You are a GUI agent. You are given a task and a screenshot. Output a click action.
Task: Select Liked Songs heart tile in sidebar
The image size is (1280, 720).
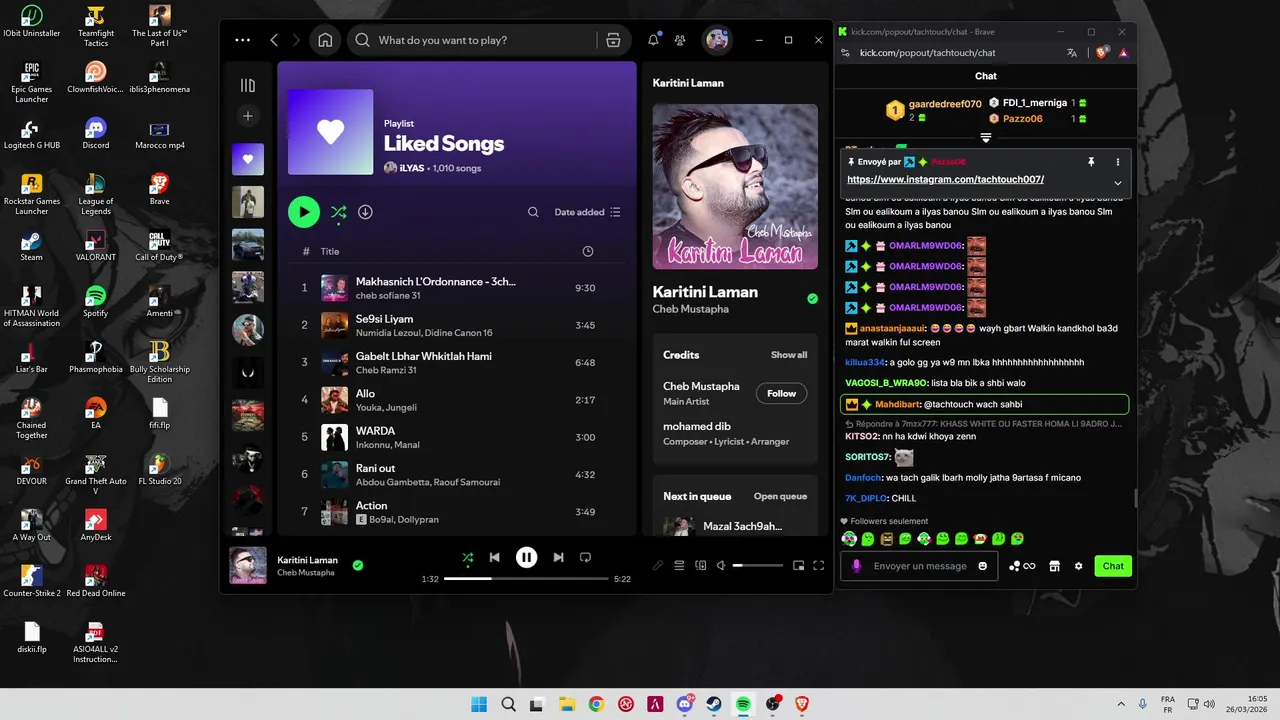pos(248,159)
